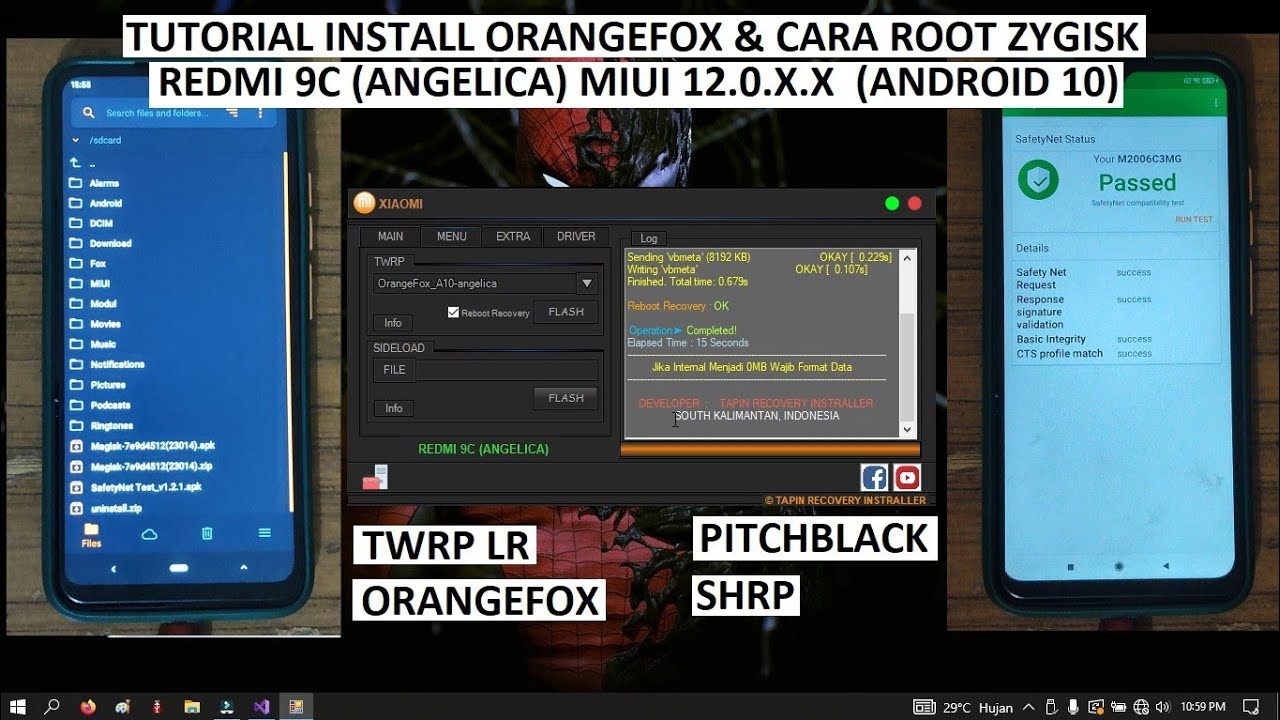Click the sideload file path field

[507, 370]
